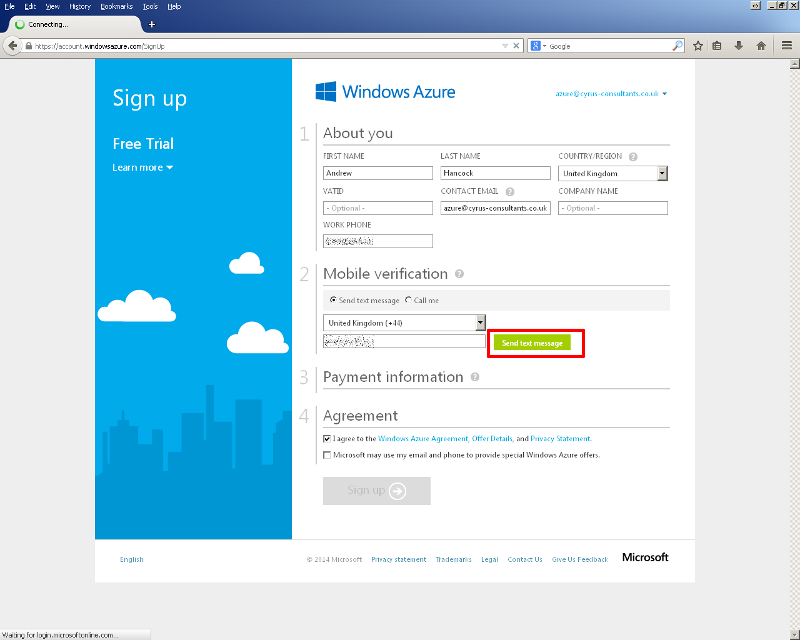The image size is (800, 640).
Task: Open the Contact Us footer link
Action: click(x=524, y=559)
